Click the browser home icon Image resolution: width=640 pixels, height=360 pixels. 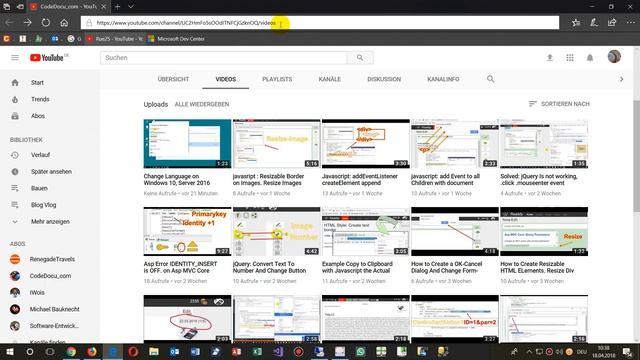[64, 22]
